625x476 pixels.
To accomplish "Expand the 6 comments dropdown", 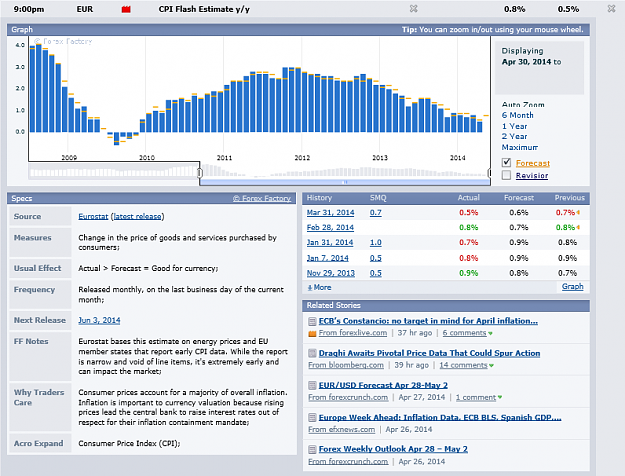I will tap(467, 333).
